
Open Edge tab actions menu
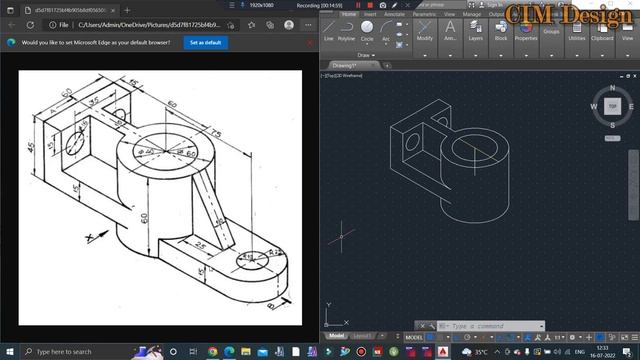tap(10, 10)
